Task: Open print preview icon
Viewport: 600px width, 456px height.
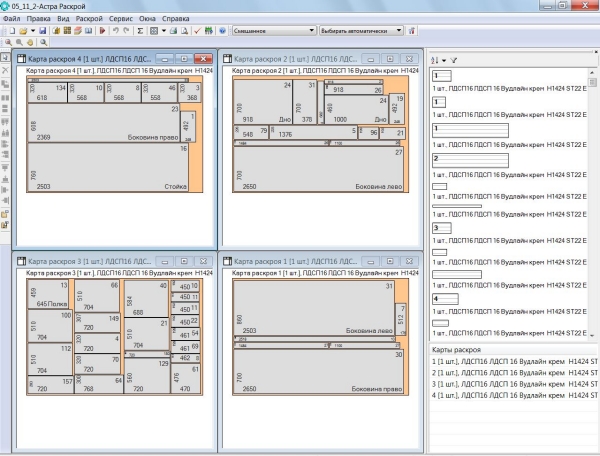Action: click(x=184, y=31)
